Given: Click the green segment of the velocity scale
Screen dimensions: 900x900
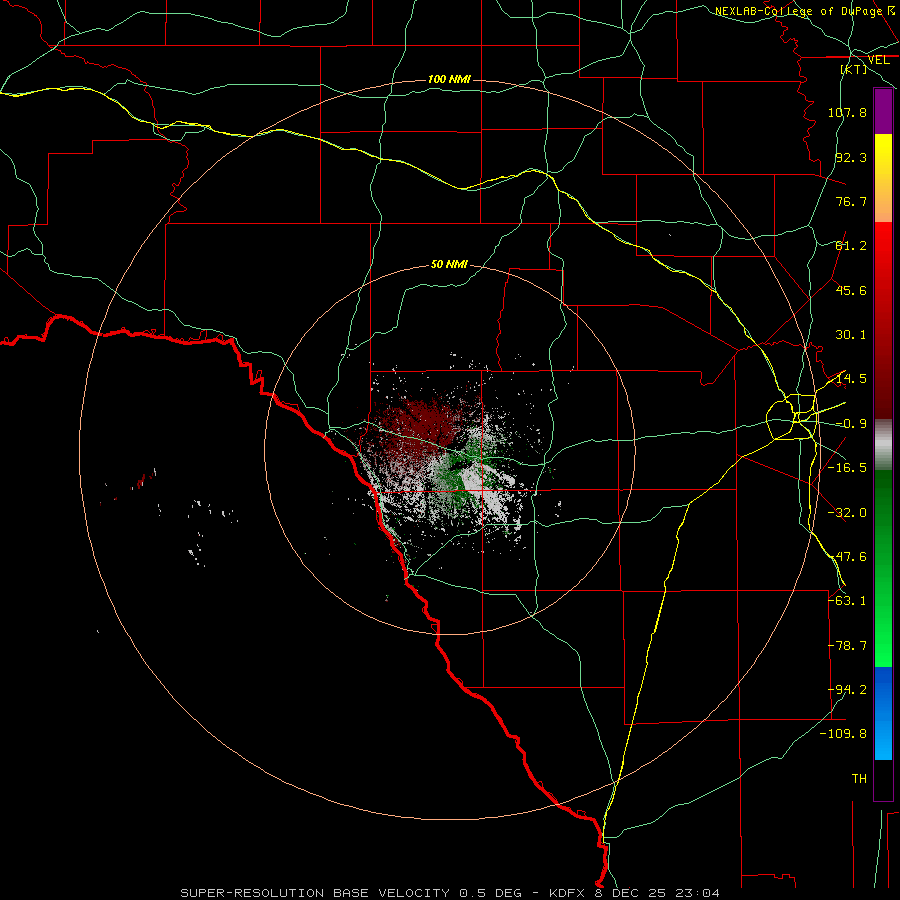Looking at the screenshot, I should (883, 568).
